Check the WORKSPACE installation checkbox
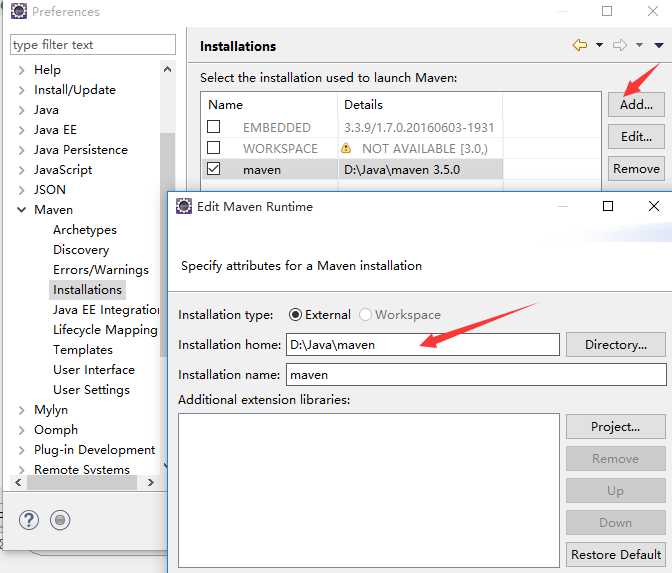The width and height of the screenshot is (672, 573). [x=213, y=147]
